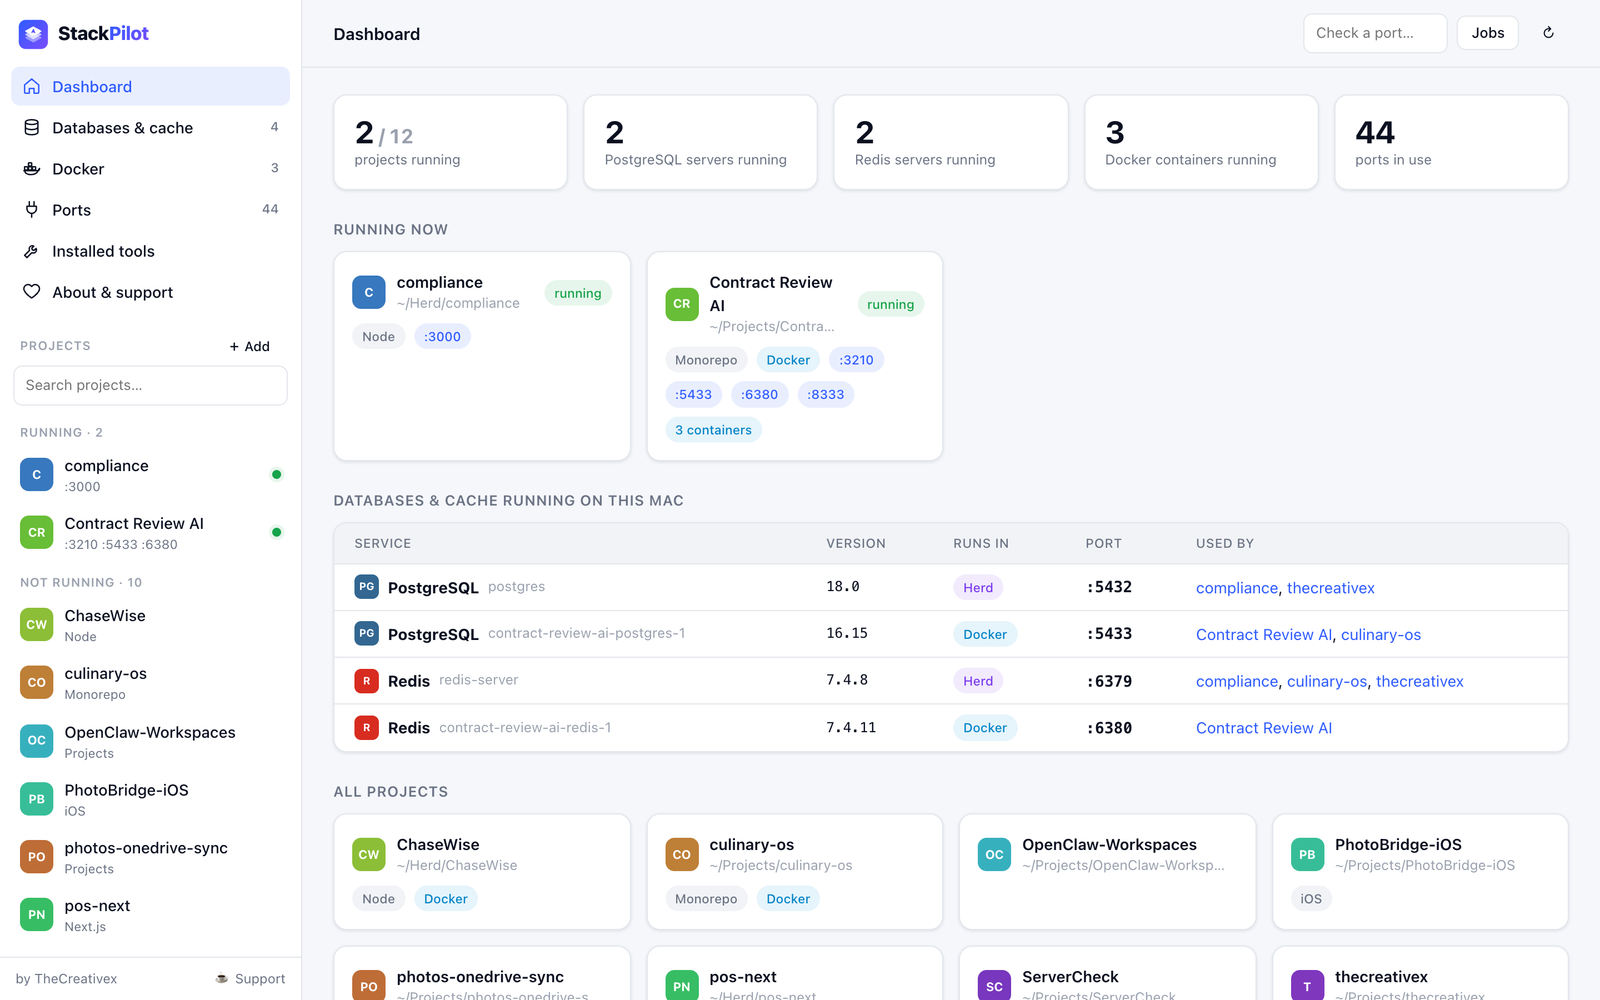Click the PostgreSQL servers running stat card
Image resolution: width=1600 pixels, height=1000 pixels.
pyautogui.click(x=700, y=142)
